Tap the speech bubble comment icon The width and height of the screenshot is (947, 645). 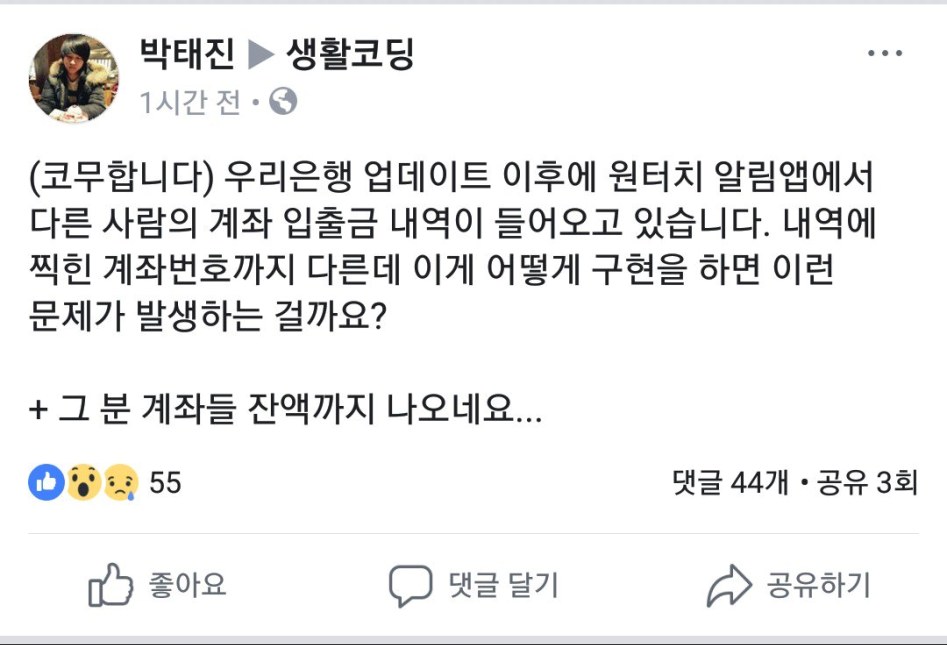click(410, 585)
